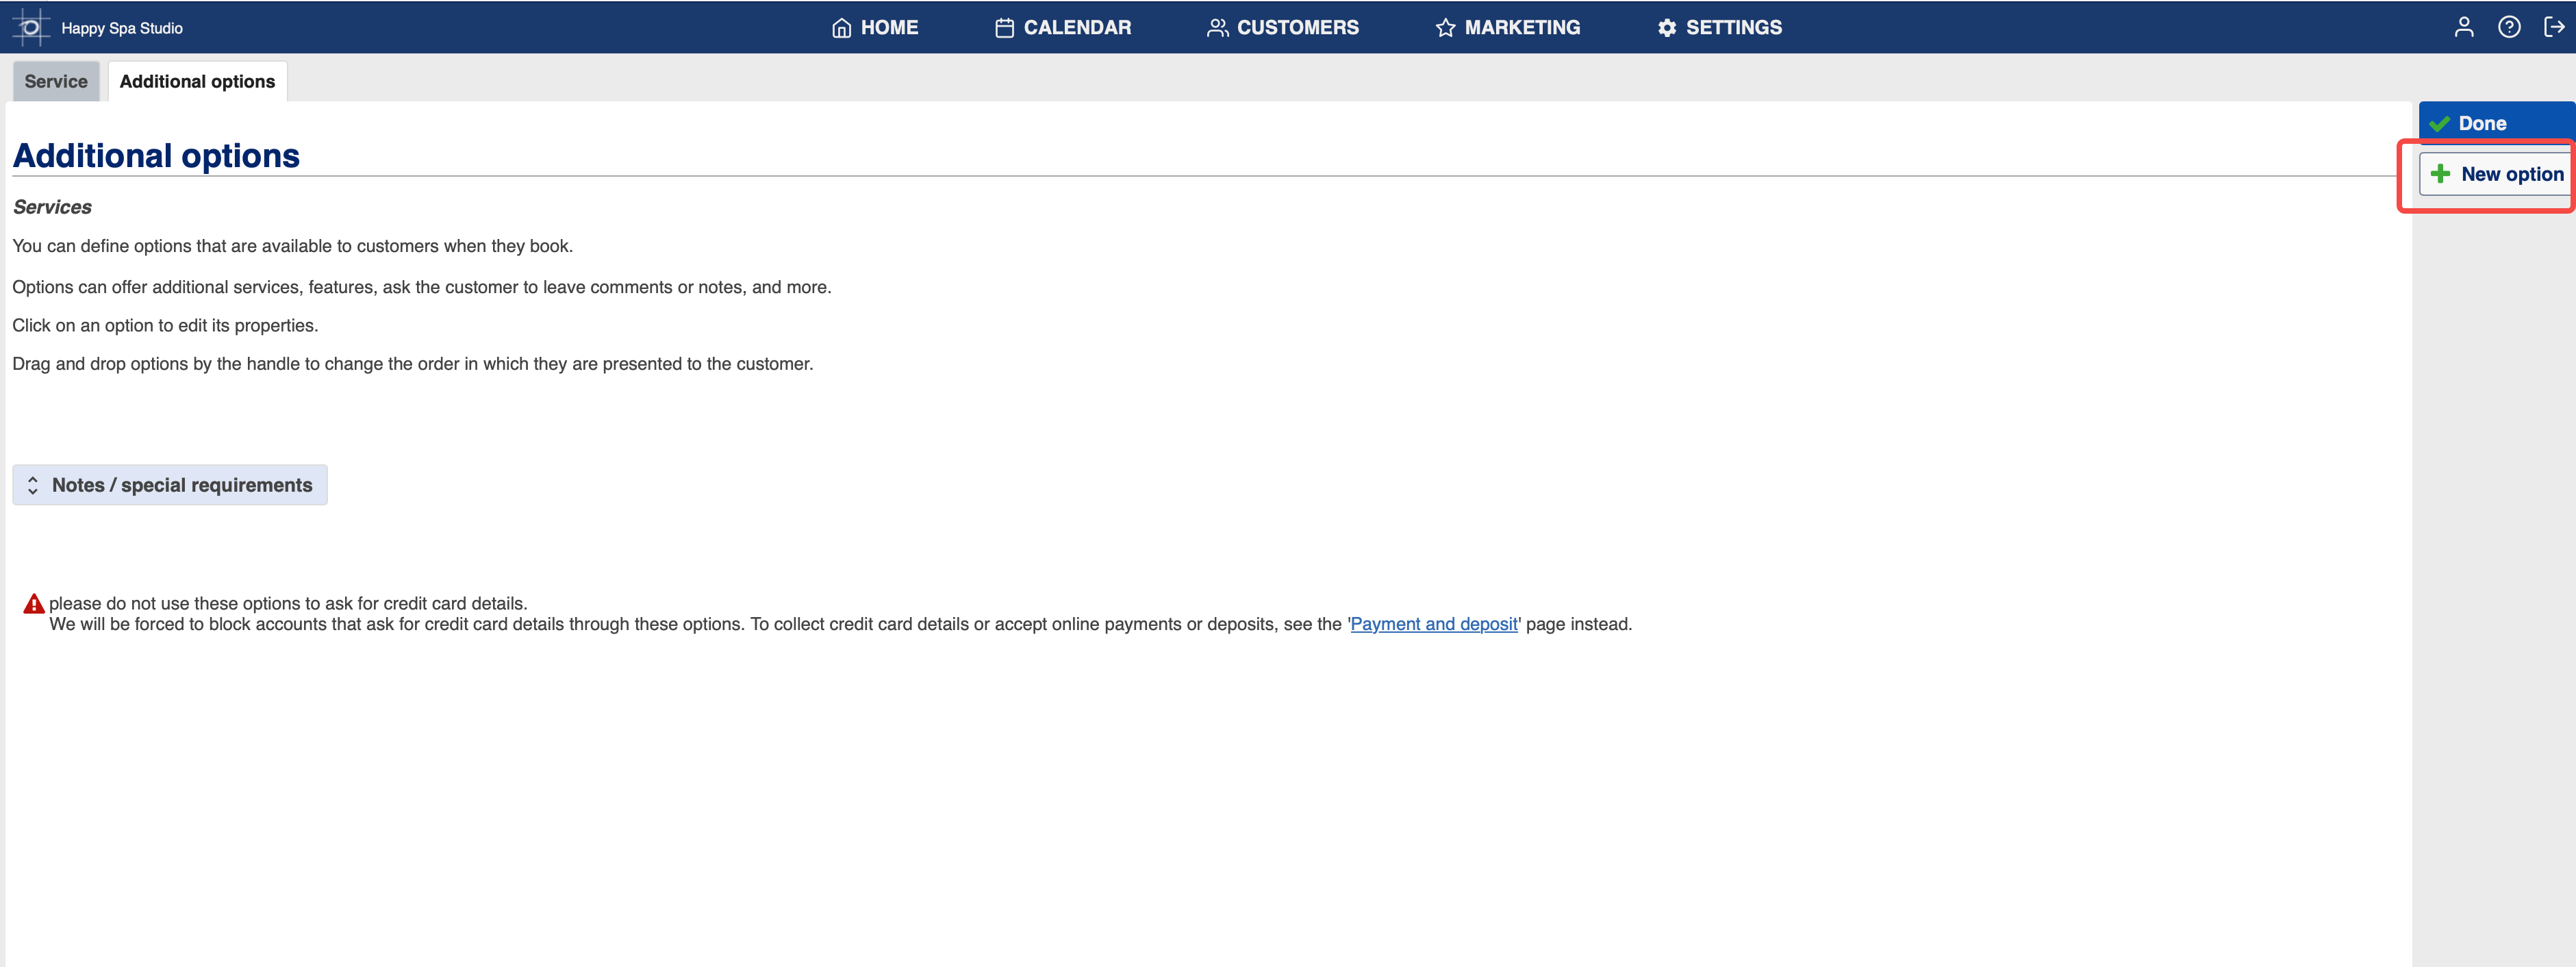Image resolution: width=2576 pixels, height=967 pixels.
Task: Click the house icon beside HOME
Action: coord(841,28)
